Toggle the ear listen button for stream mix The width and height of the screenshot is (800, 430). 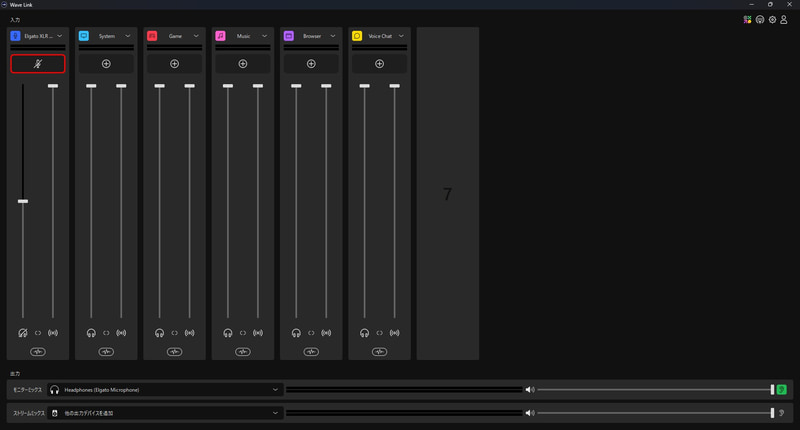782,413
